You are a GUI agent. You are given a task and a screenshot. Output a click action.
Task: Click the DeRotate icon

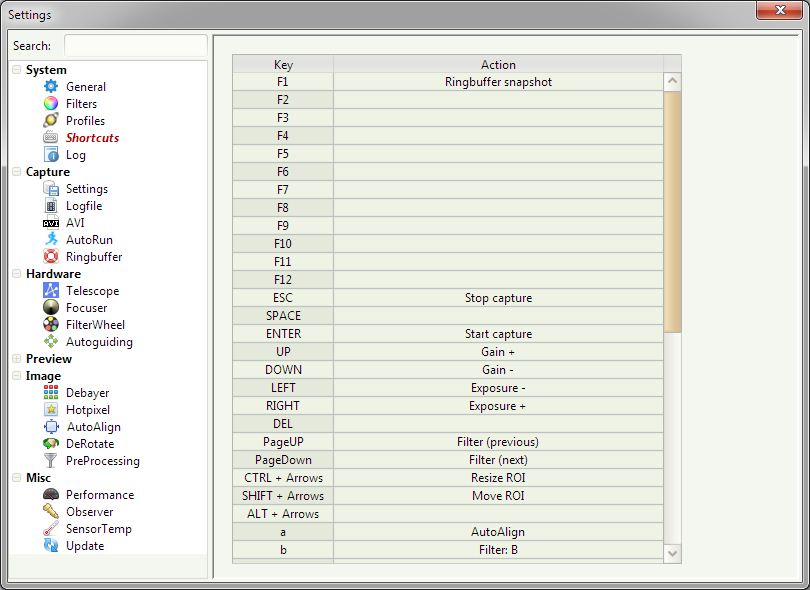click(51, 443)
